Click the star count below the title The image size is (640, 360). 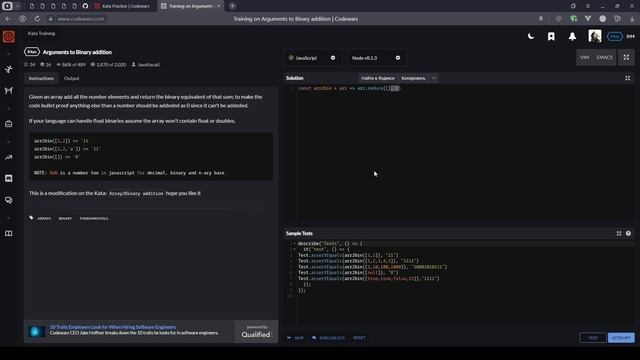click(30, 64)
